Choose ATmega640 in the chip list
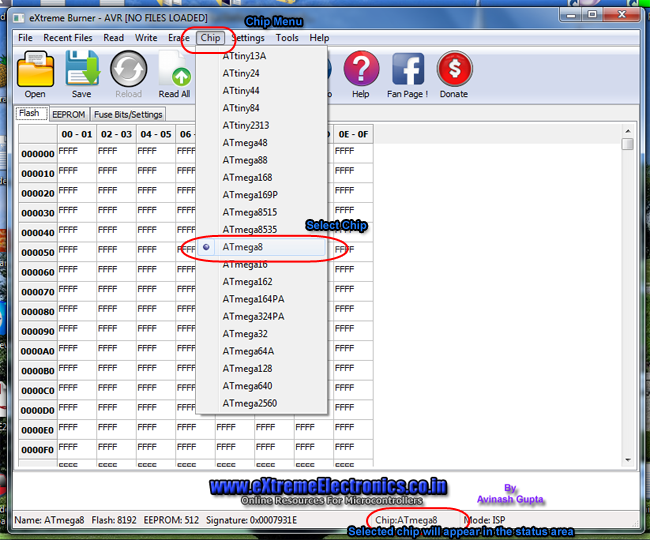This screenshot has height=540, width=650. pyautogui.click(x=261, y=386)
